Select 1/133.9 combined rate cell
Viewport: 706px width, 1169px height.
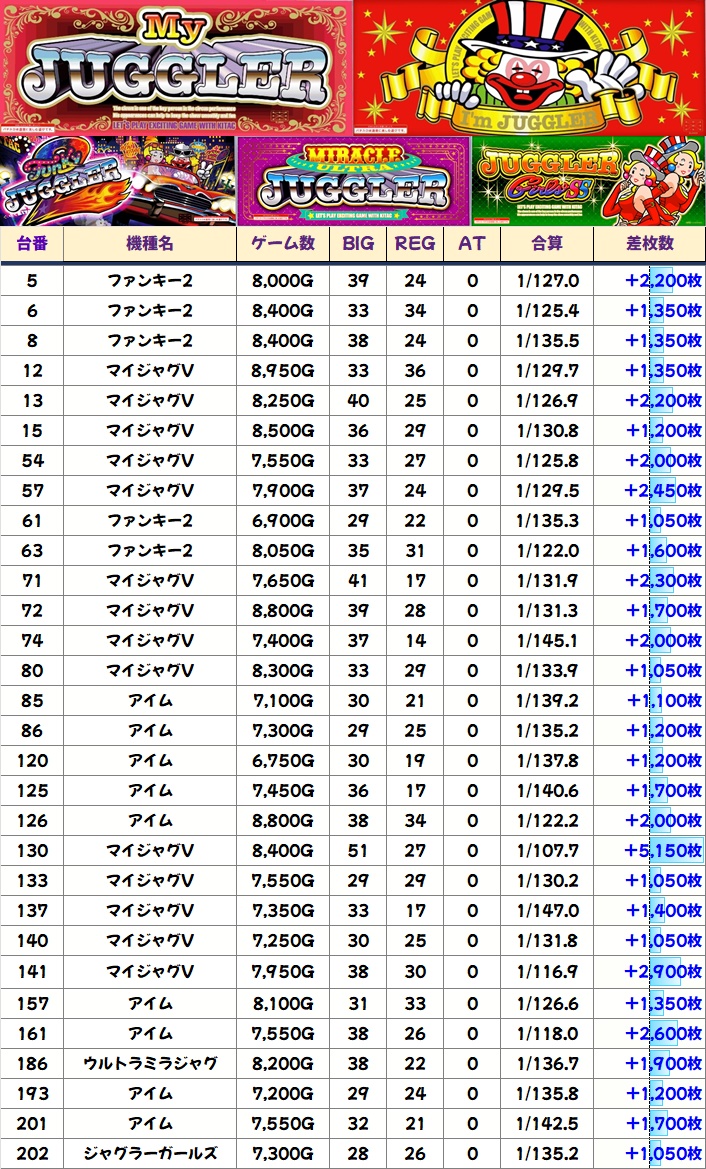[547, 671]
